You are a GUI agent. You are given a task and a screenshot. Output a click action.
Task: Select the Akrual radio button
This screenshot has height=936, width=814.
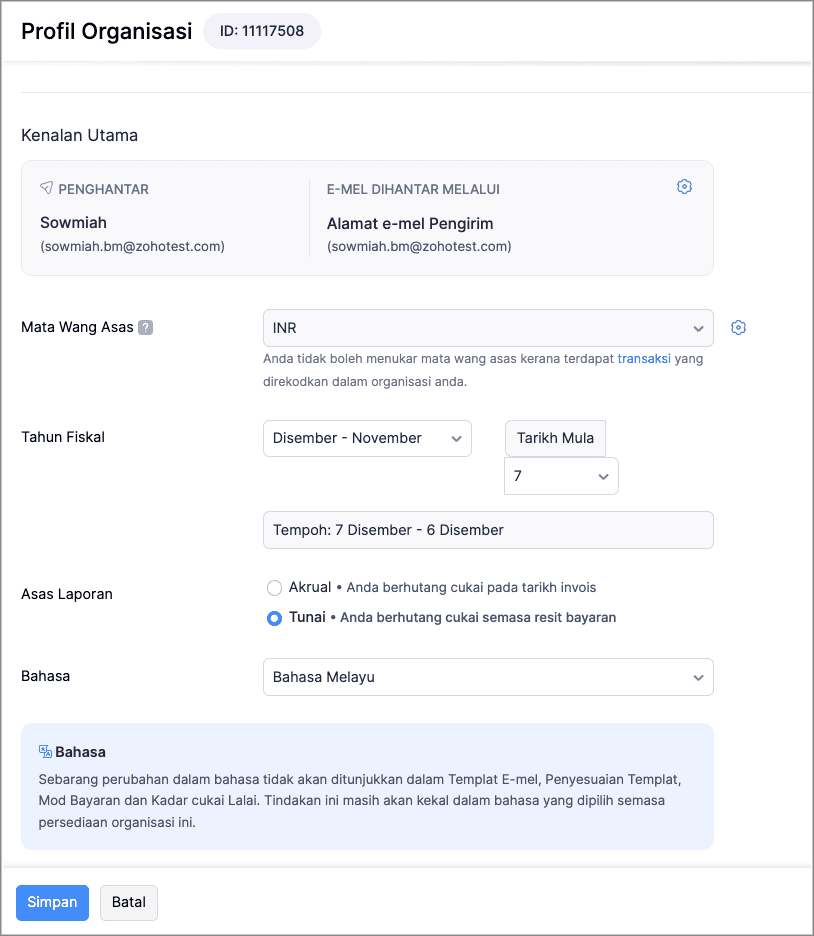tap(275, 588)
